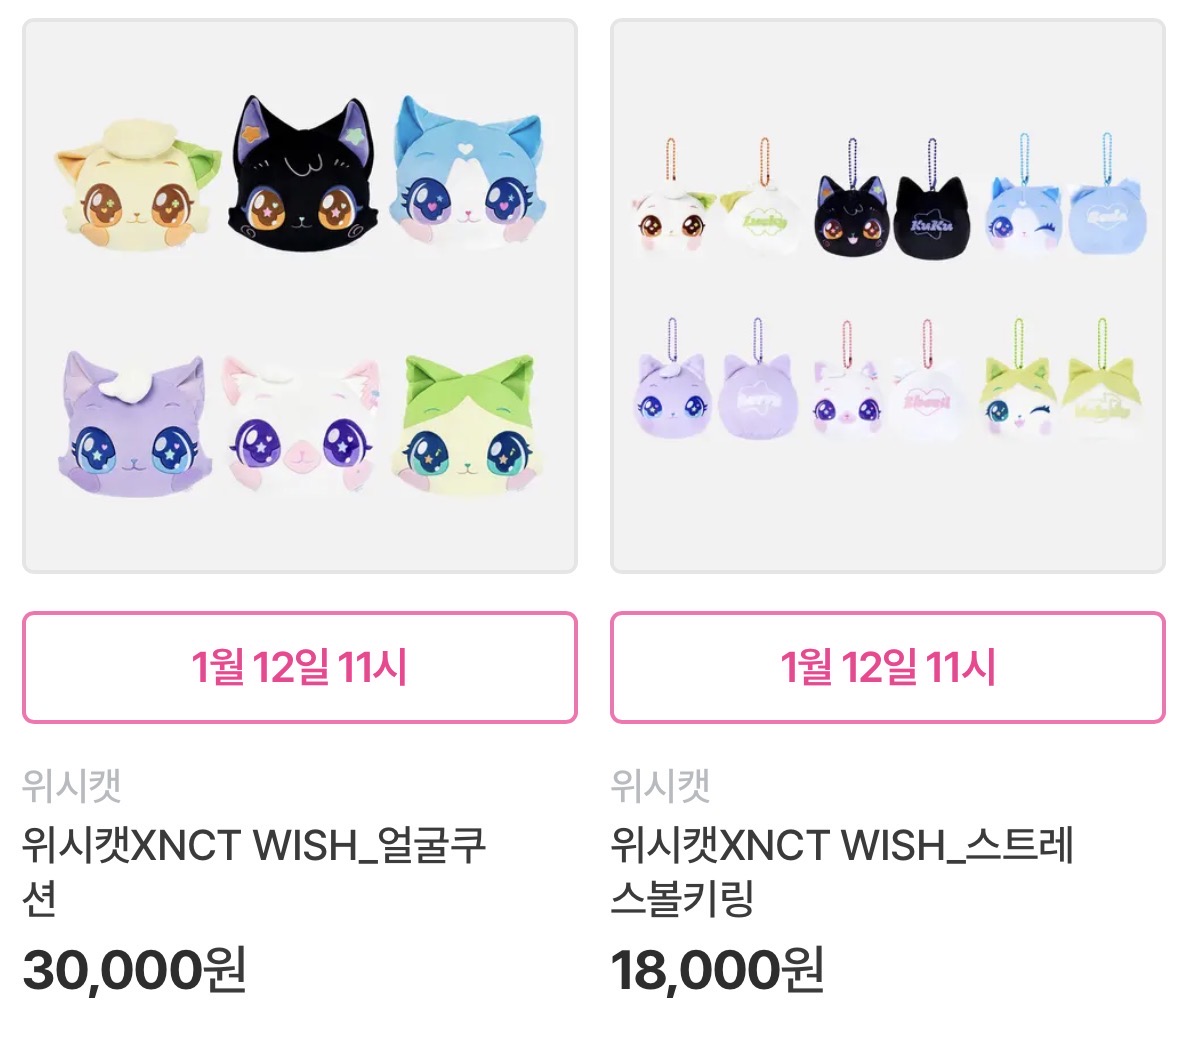Click the 18,000원 price

point(717,970)
